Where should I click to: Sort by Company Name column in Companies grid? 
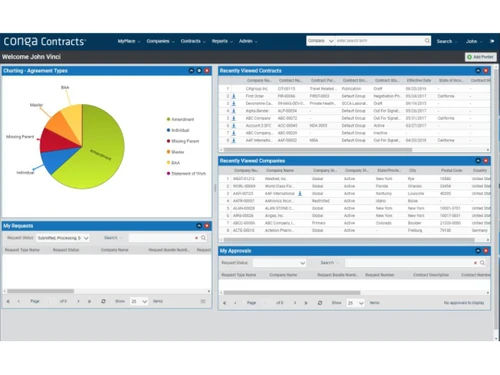coord(280,170)
